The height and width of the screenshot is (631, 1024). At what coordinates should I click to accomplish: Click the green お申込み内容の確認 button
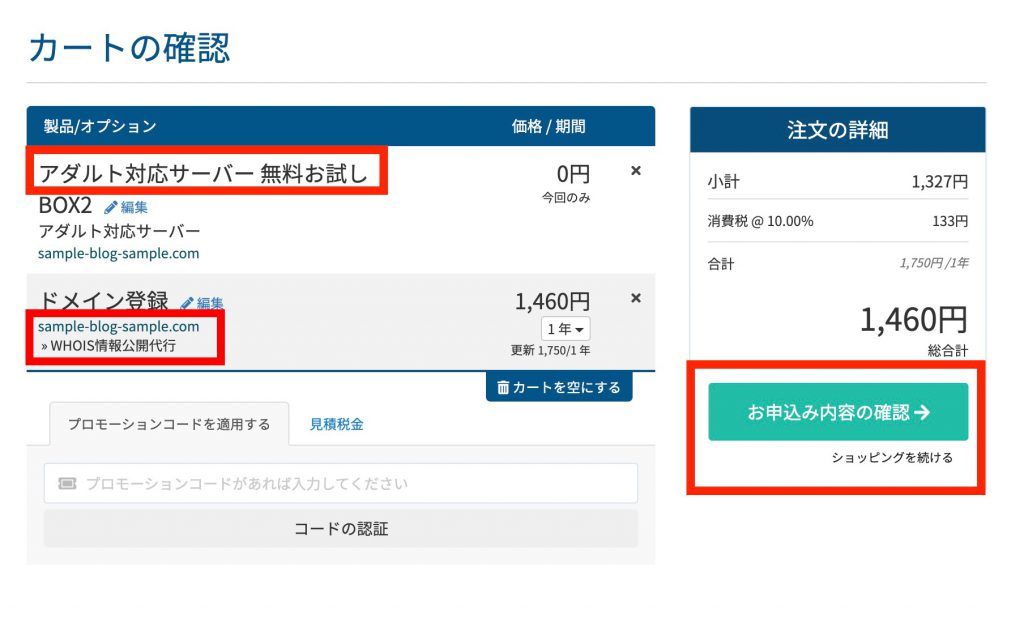[838, 412]
